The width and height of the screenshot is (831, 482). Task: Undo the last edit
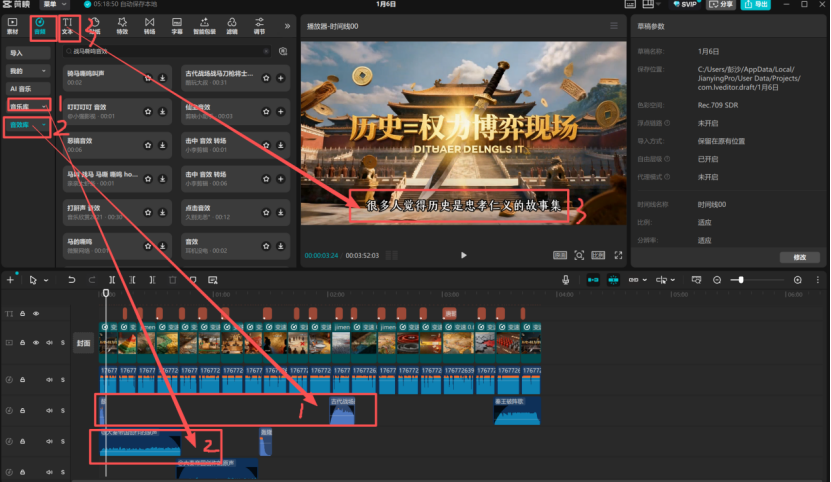coord(72,280)
